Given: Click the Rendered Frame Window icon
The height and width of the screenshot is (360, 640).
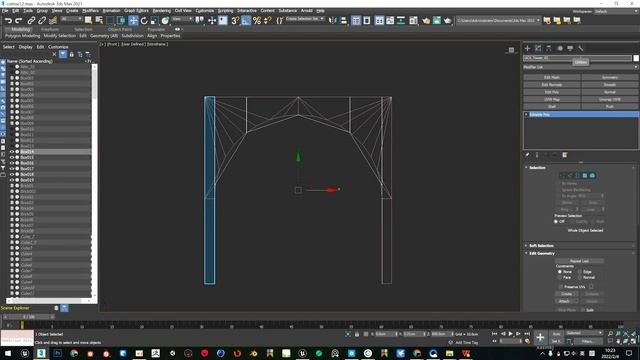Looking at the screenshot, I should tap(437, 20).
